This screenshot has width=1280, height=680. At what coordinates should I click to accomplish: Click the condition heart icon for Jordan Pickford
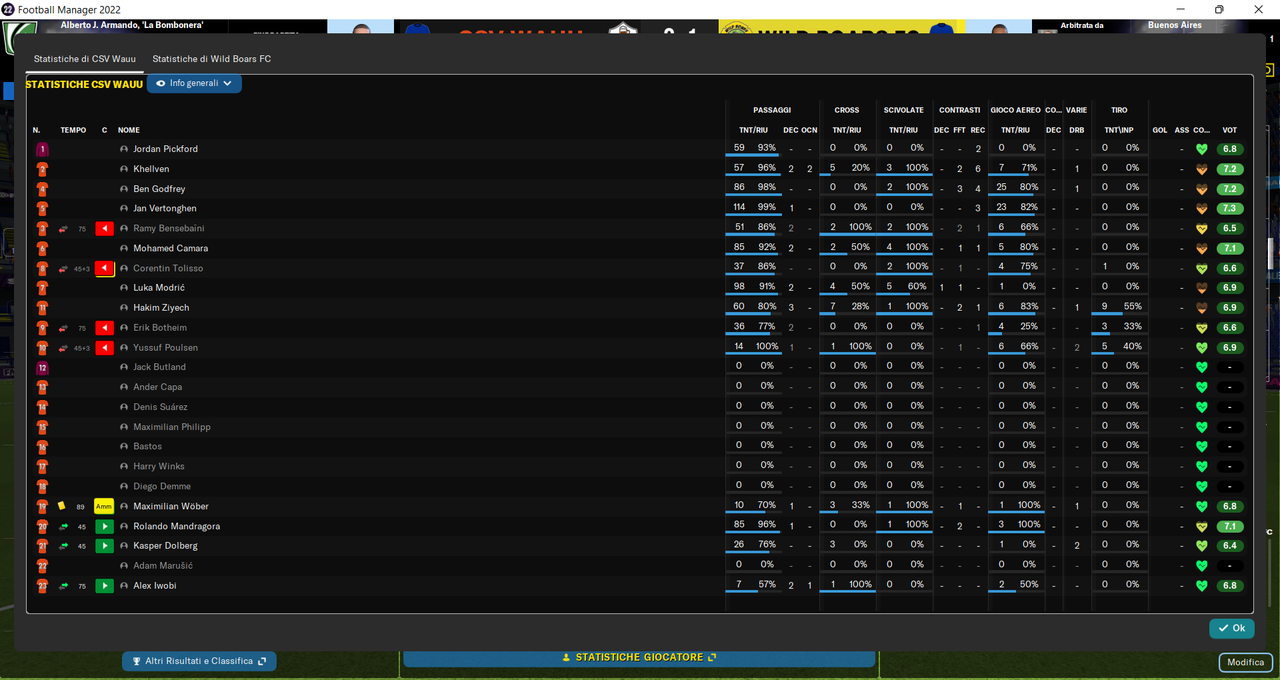[x=1202, y=149]
